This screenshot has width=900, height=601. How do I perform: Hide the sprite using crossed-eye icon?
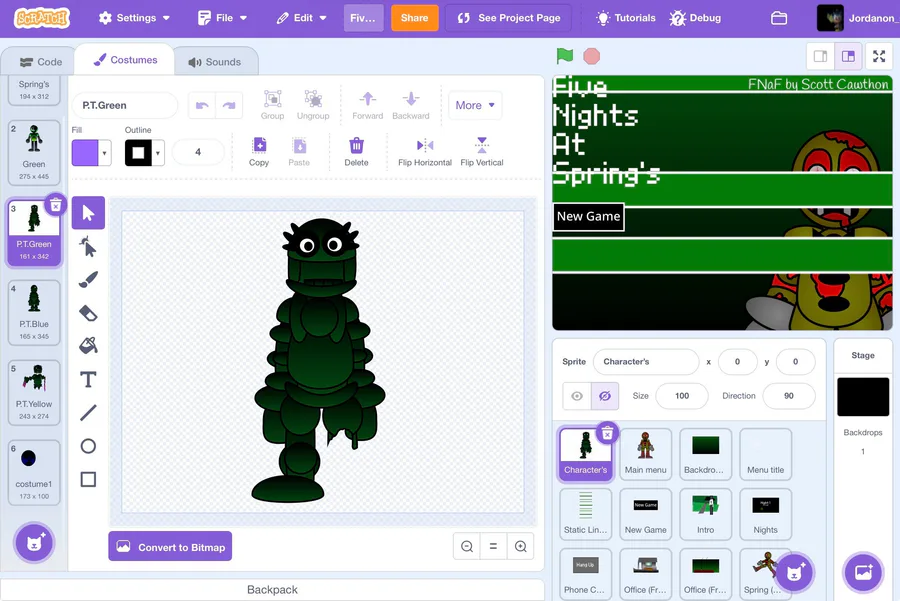[605, 396]
